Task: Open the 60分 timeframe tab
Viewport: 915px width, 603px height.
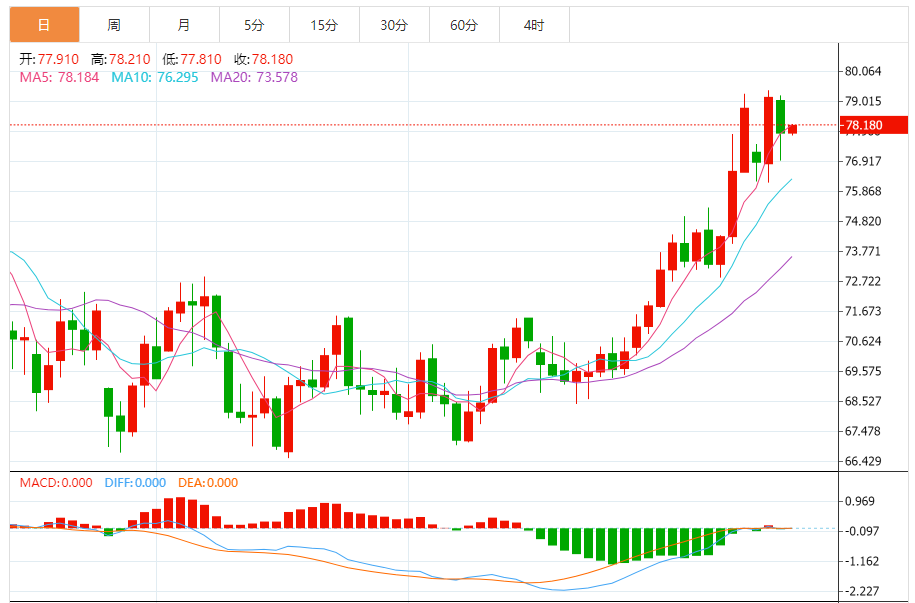Action: (x=465, y=25)
